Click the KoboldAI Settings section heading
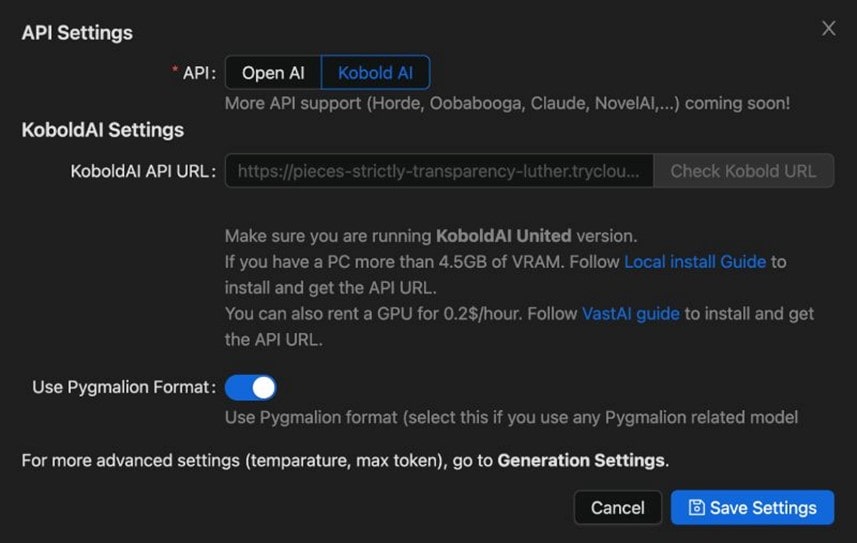857x543 pixels. (x=102, y=130)
